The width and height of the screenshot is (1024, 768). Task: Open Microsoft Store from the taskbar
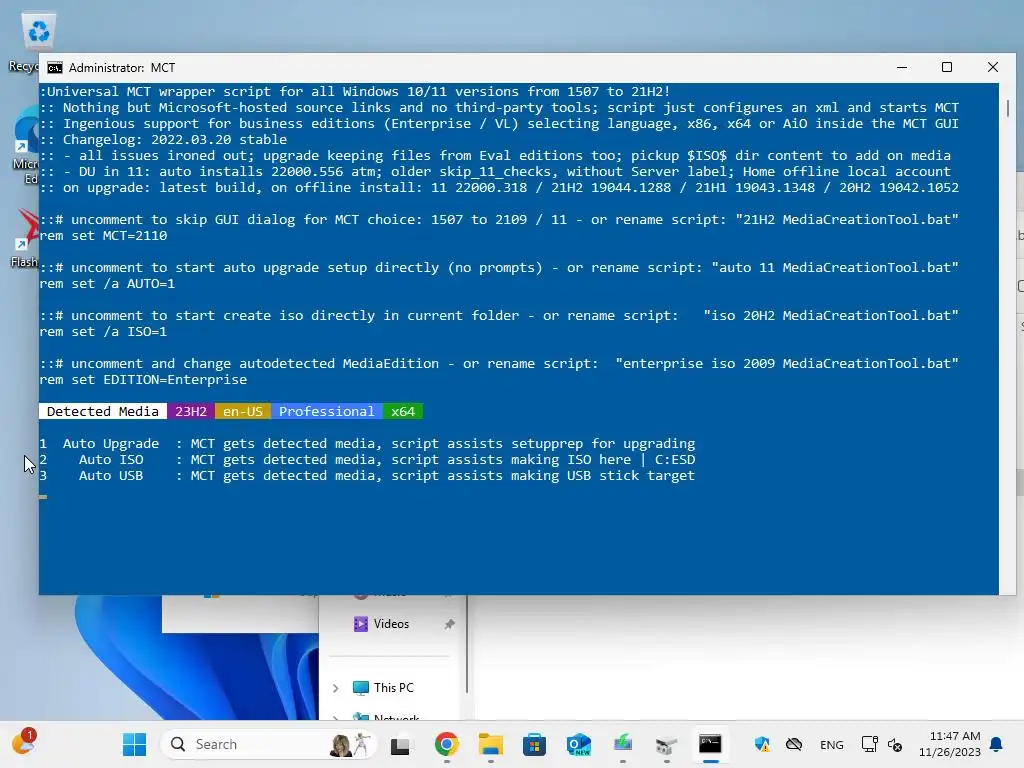534,744
